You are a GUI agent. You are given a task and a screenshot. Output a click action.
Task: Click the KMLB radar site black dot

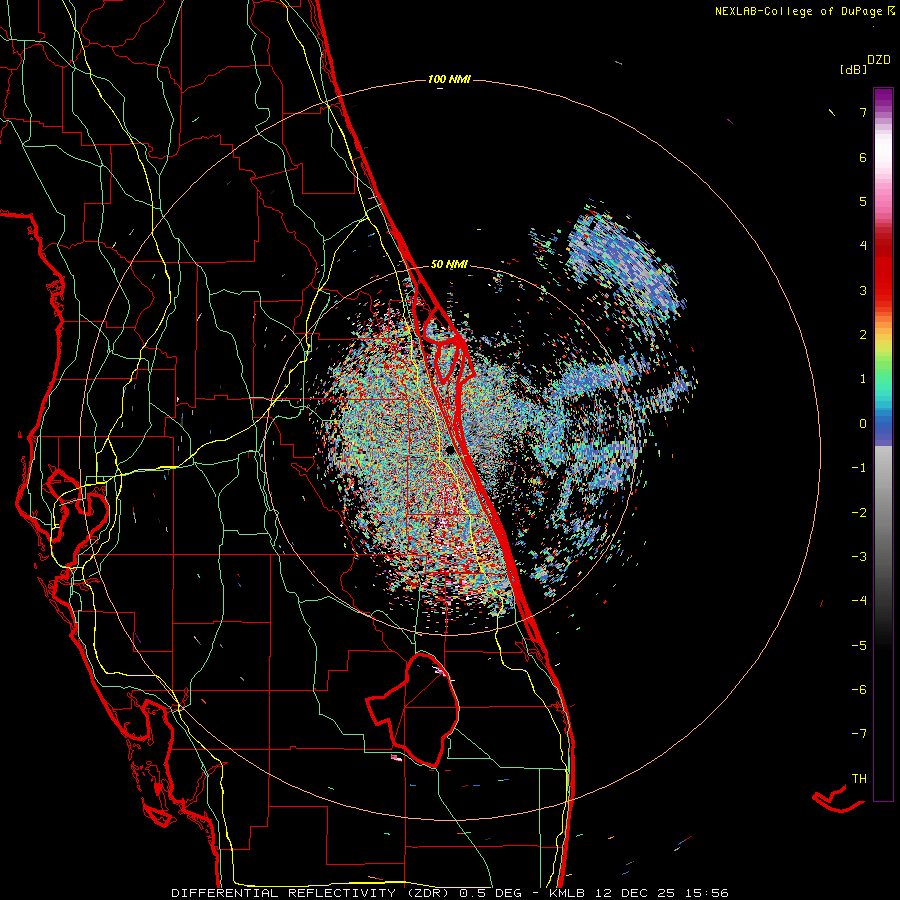click(x=450, y=449)
